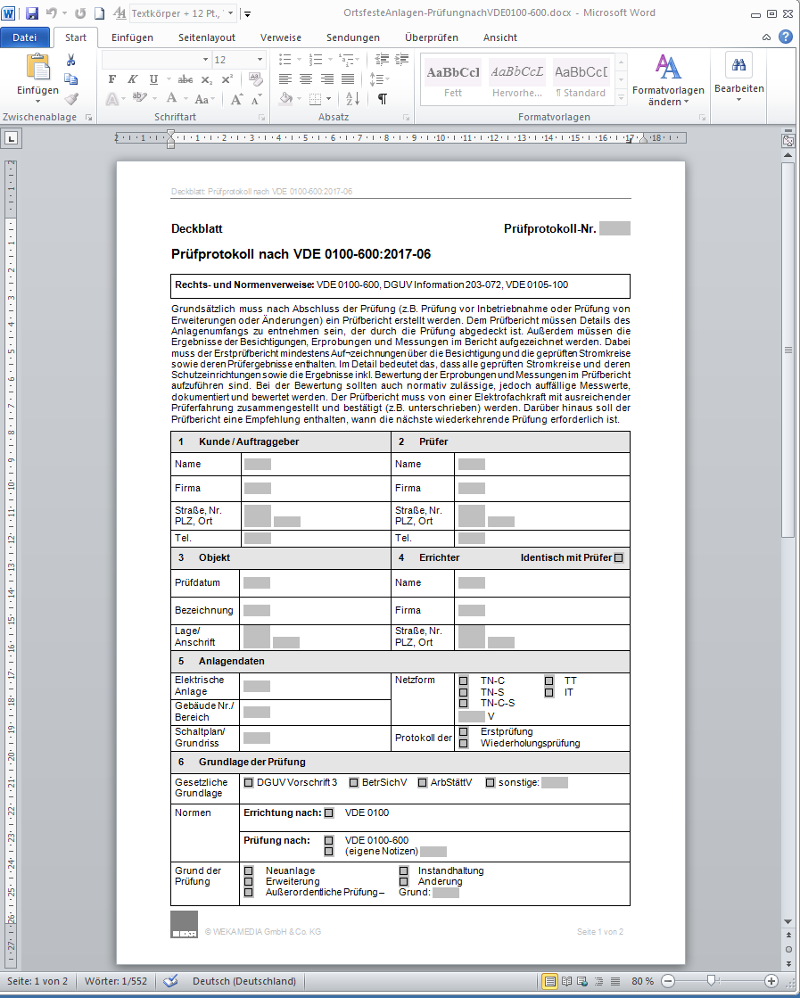Check the Instandhaltung checkbox
The width and height of the screenshot is (800, 998).
pyautogui.click(x=404, y=871)
